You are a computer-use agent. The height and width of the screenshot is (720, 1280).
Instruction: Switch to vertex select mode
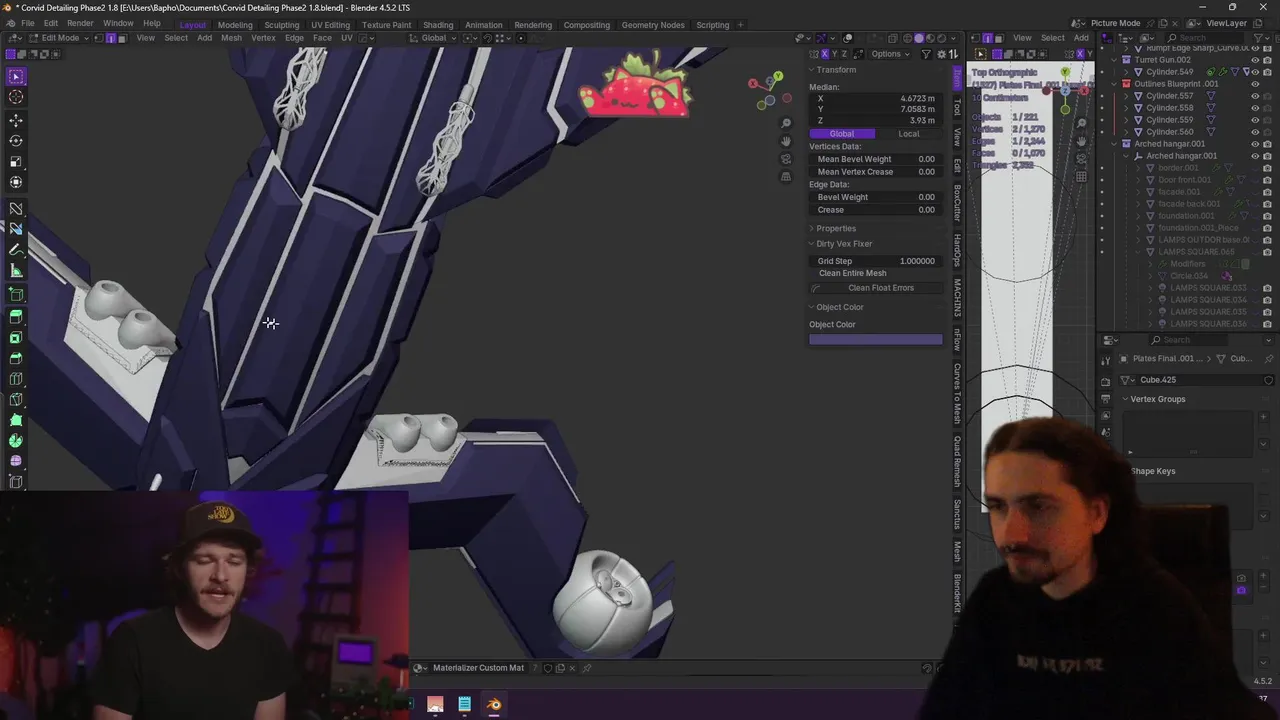(x=99, y=38)
